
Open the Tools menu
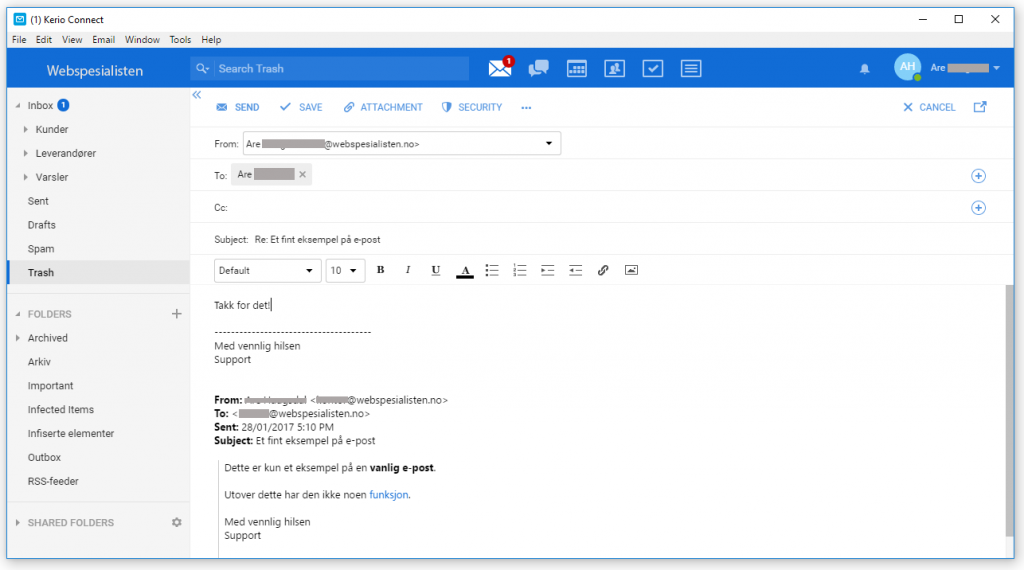pyautogui.click(x=180, y=40)
